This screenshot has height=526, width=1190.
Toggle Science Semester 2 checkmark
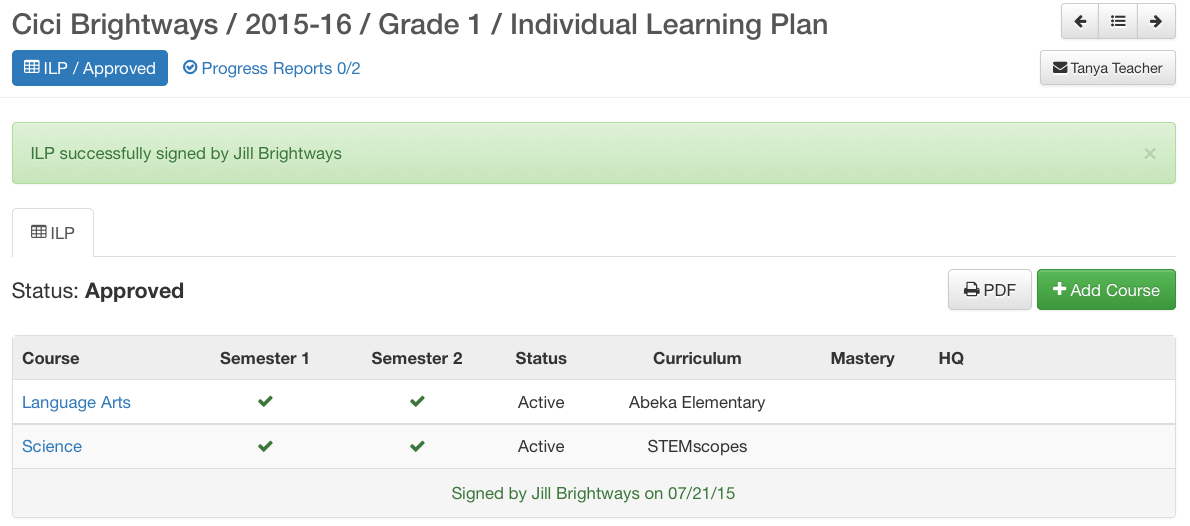coord(417,446)
